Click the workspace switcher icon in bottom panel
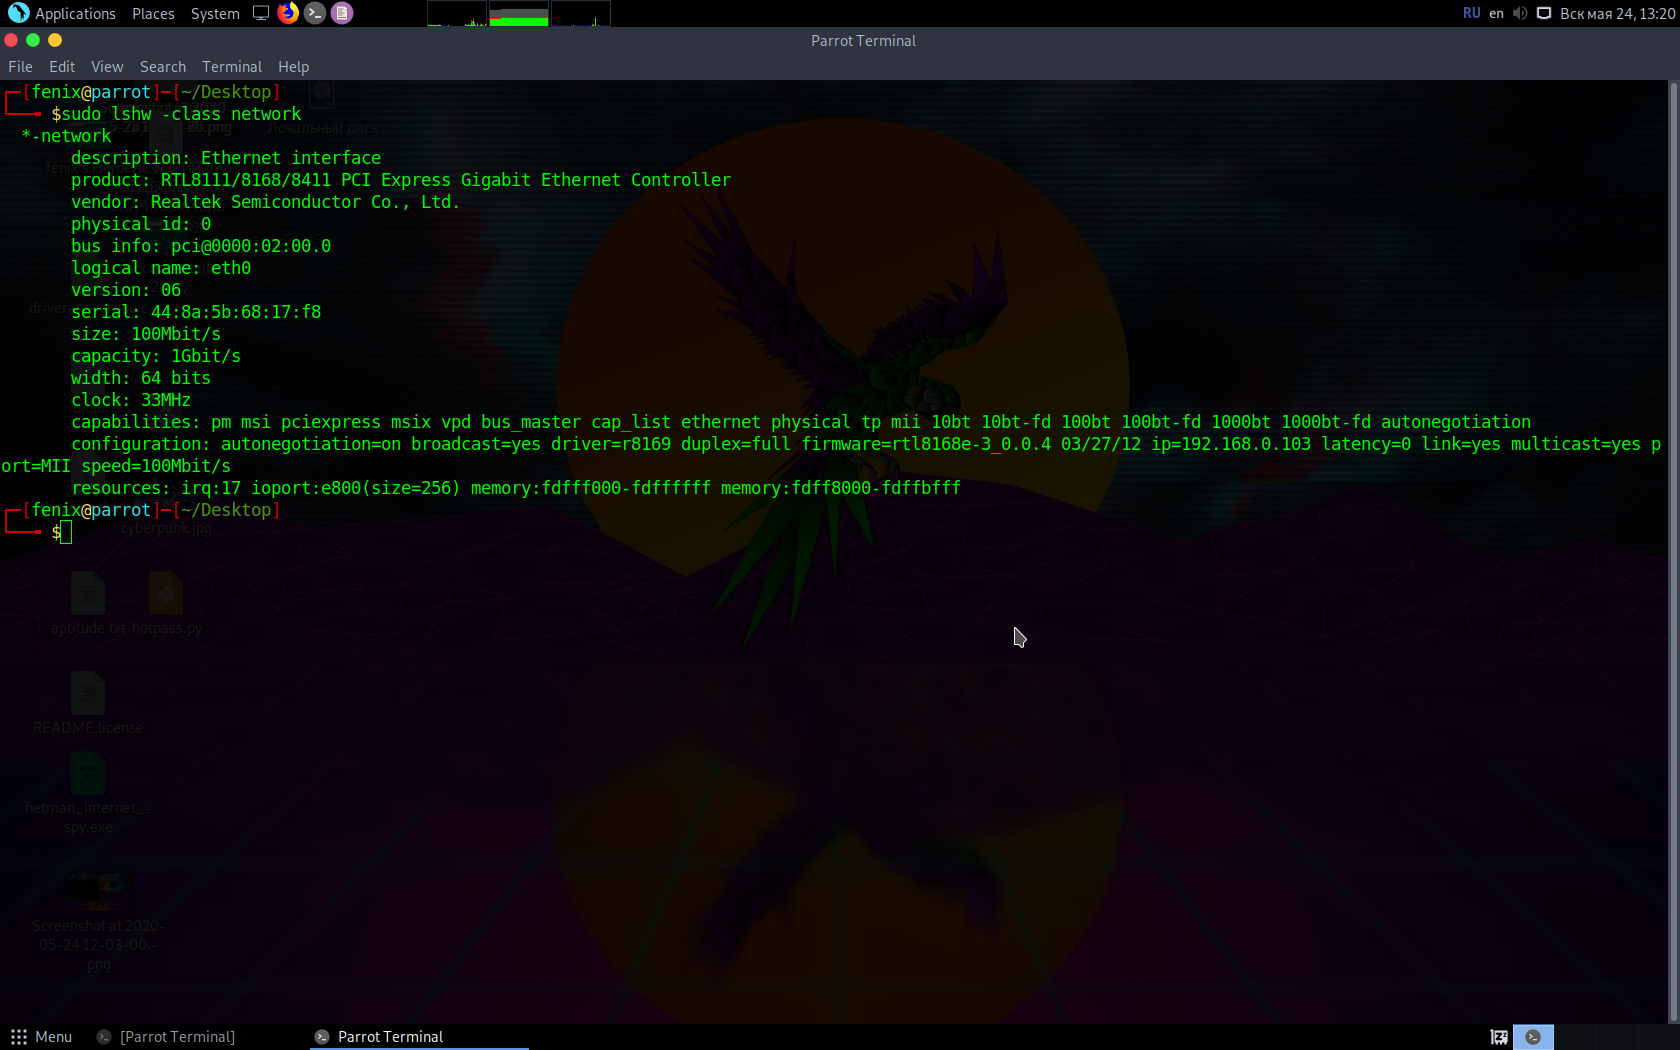1680x1050 pixels. click(1499, 1037)
